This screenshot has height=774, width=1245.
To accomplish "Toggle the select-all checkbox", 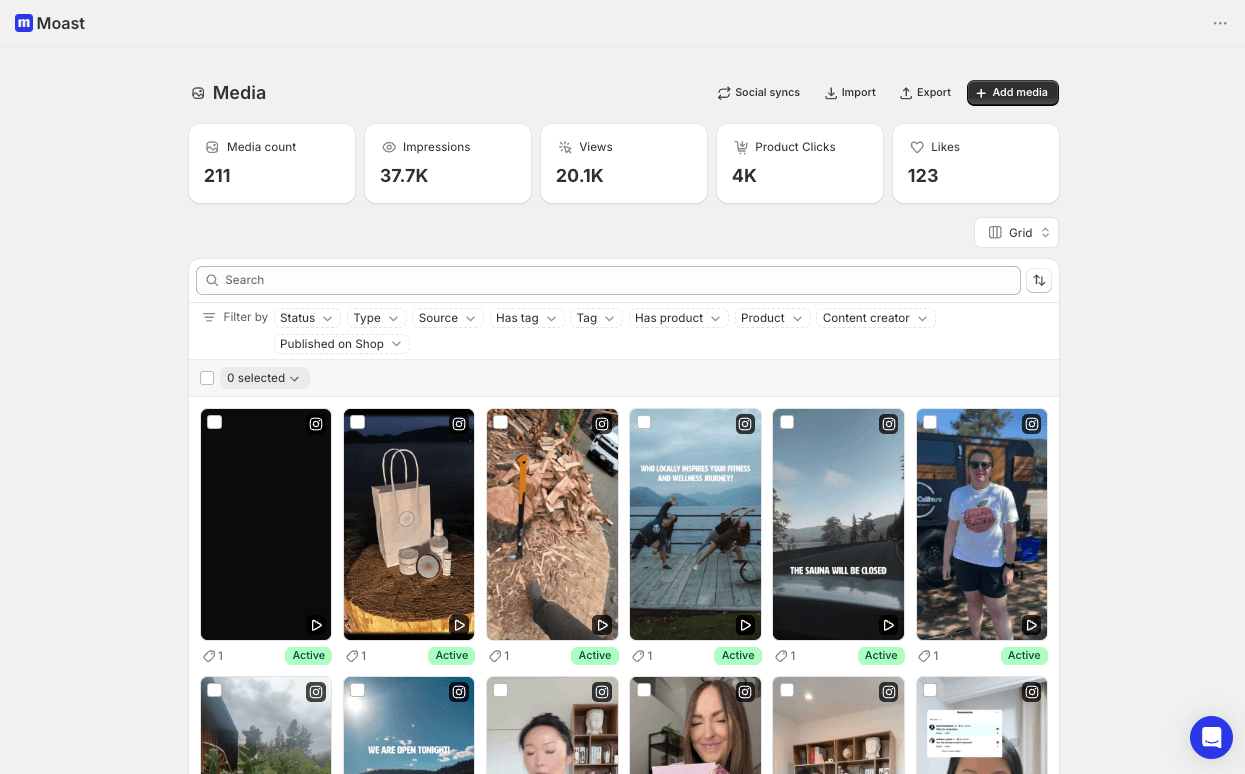I will 207,378.
